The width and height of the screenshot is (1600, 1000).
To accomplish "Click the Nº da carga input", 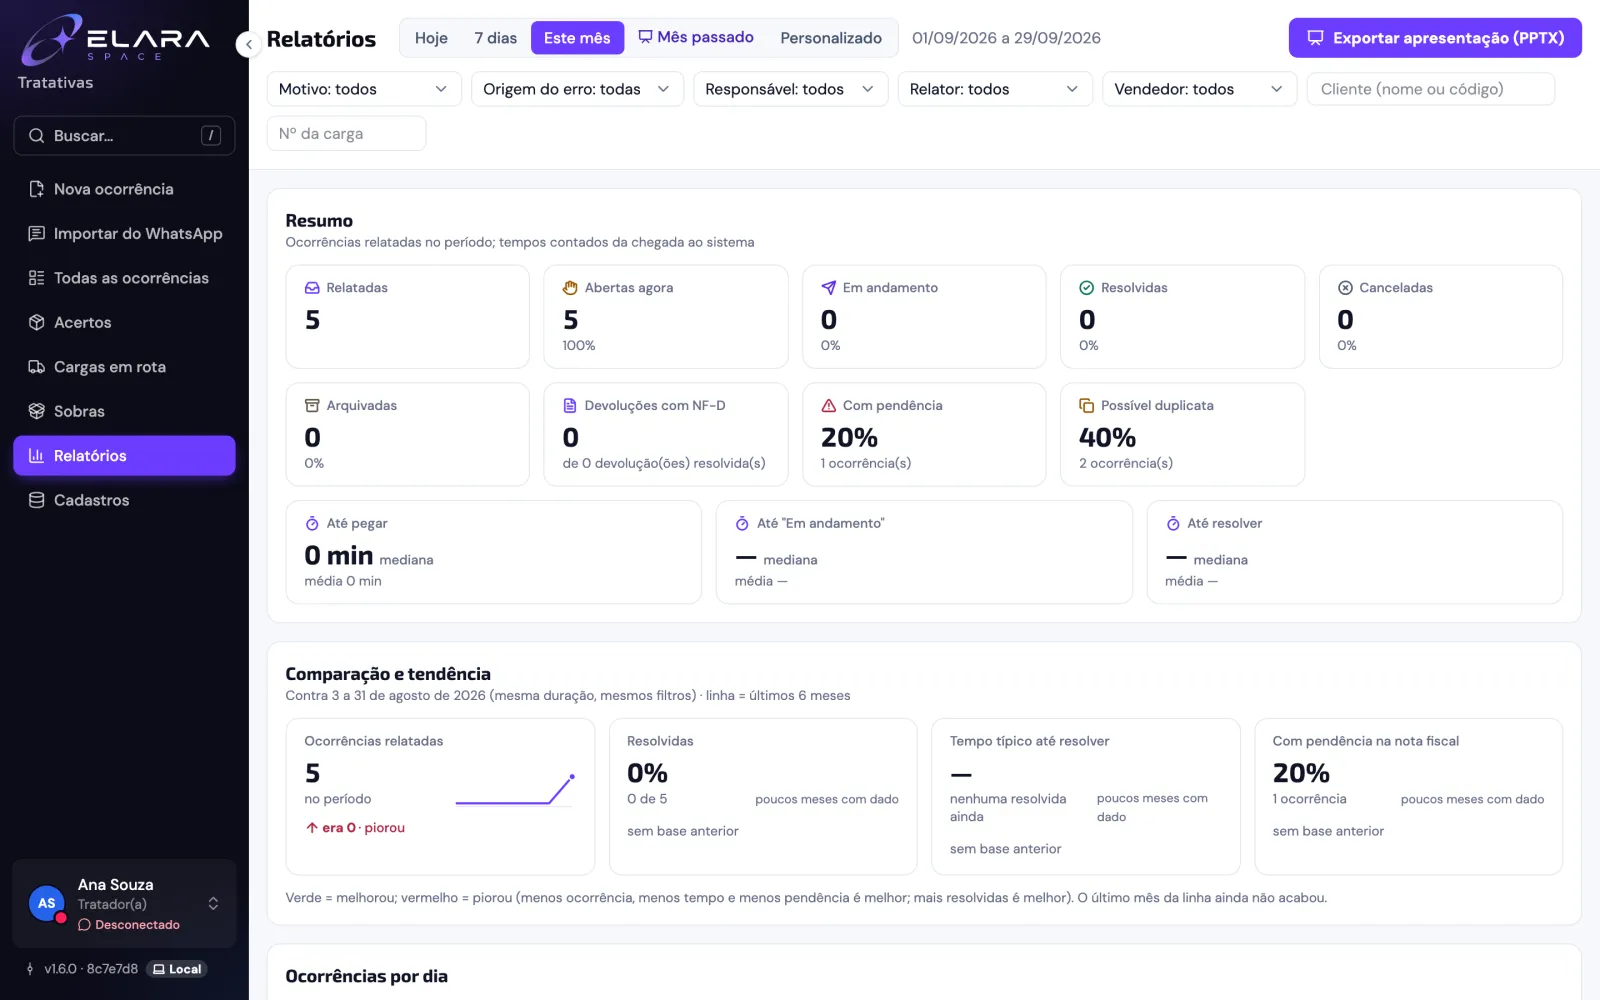I will click(346, 134).
